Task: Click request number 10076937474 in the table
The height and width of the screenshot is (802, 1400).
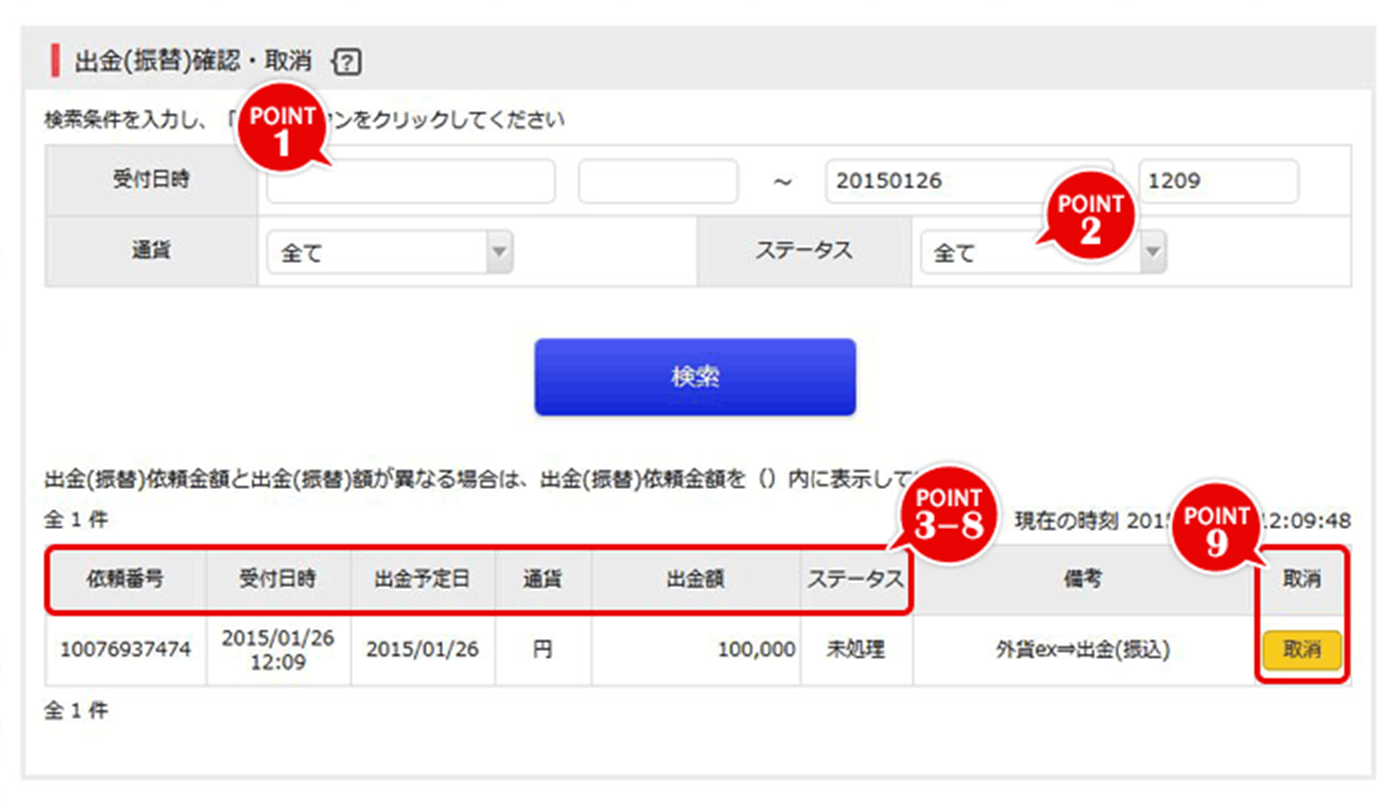Action: click(125, 650)
